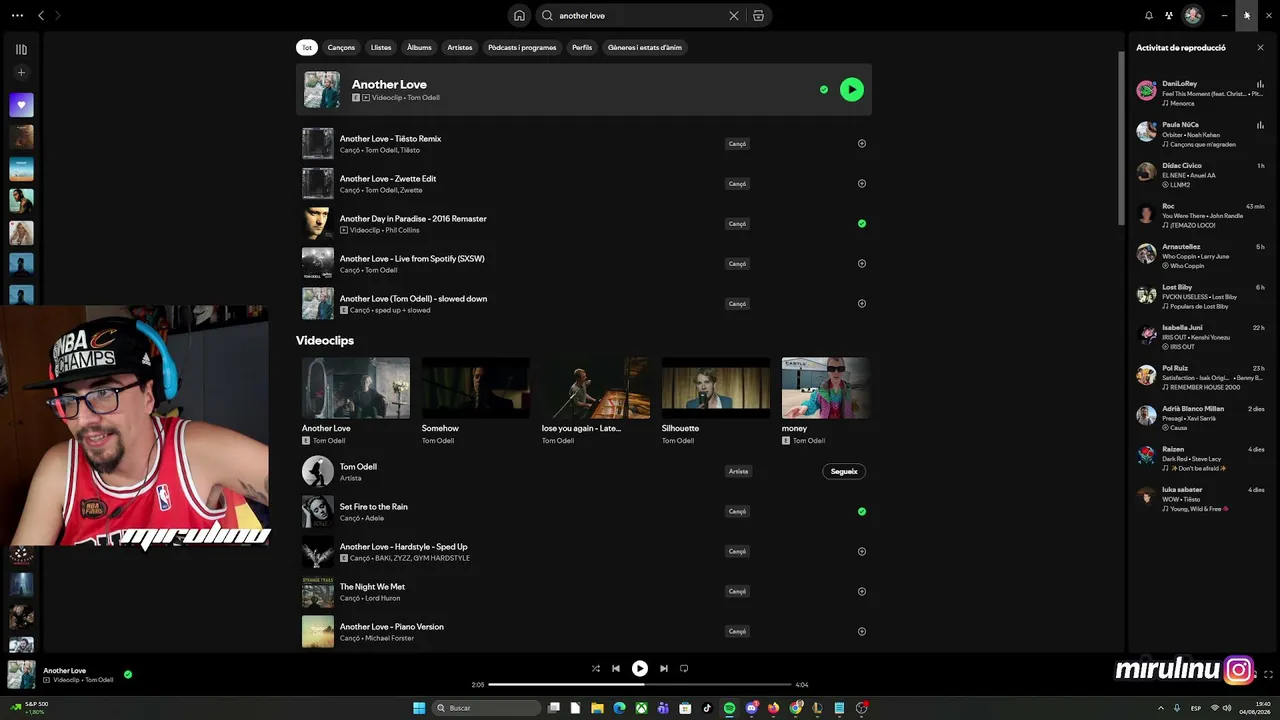Switch to Gèneres i estats d'ànim tab
Screen dimensions: 1280x720
tap(645, 48)
